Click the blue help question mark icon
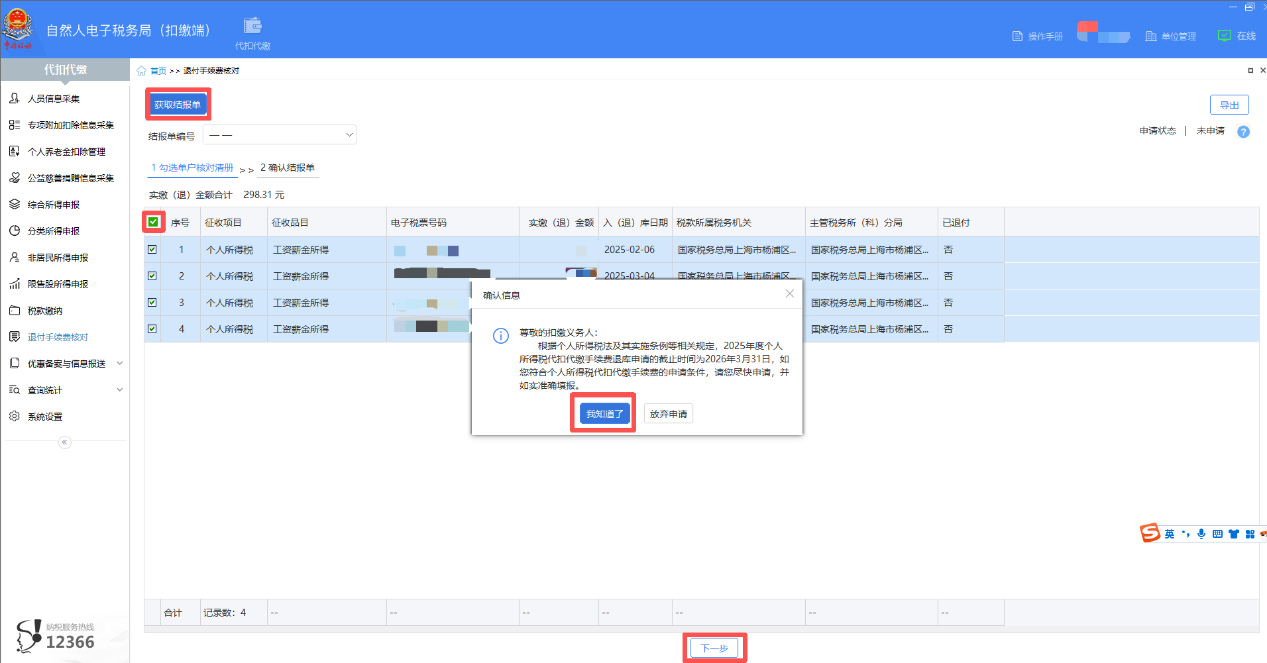Image resolution: width=1267 pixels, height=663 pixels. click(x=1243, y=131)
